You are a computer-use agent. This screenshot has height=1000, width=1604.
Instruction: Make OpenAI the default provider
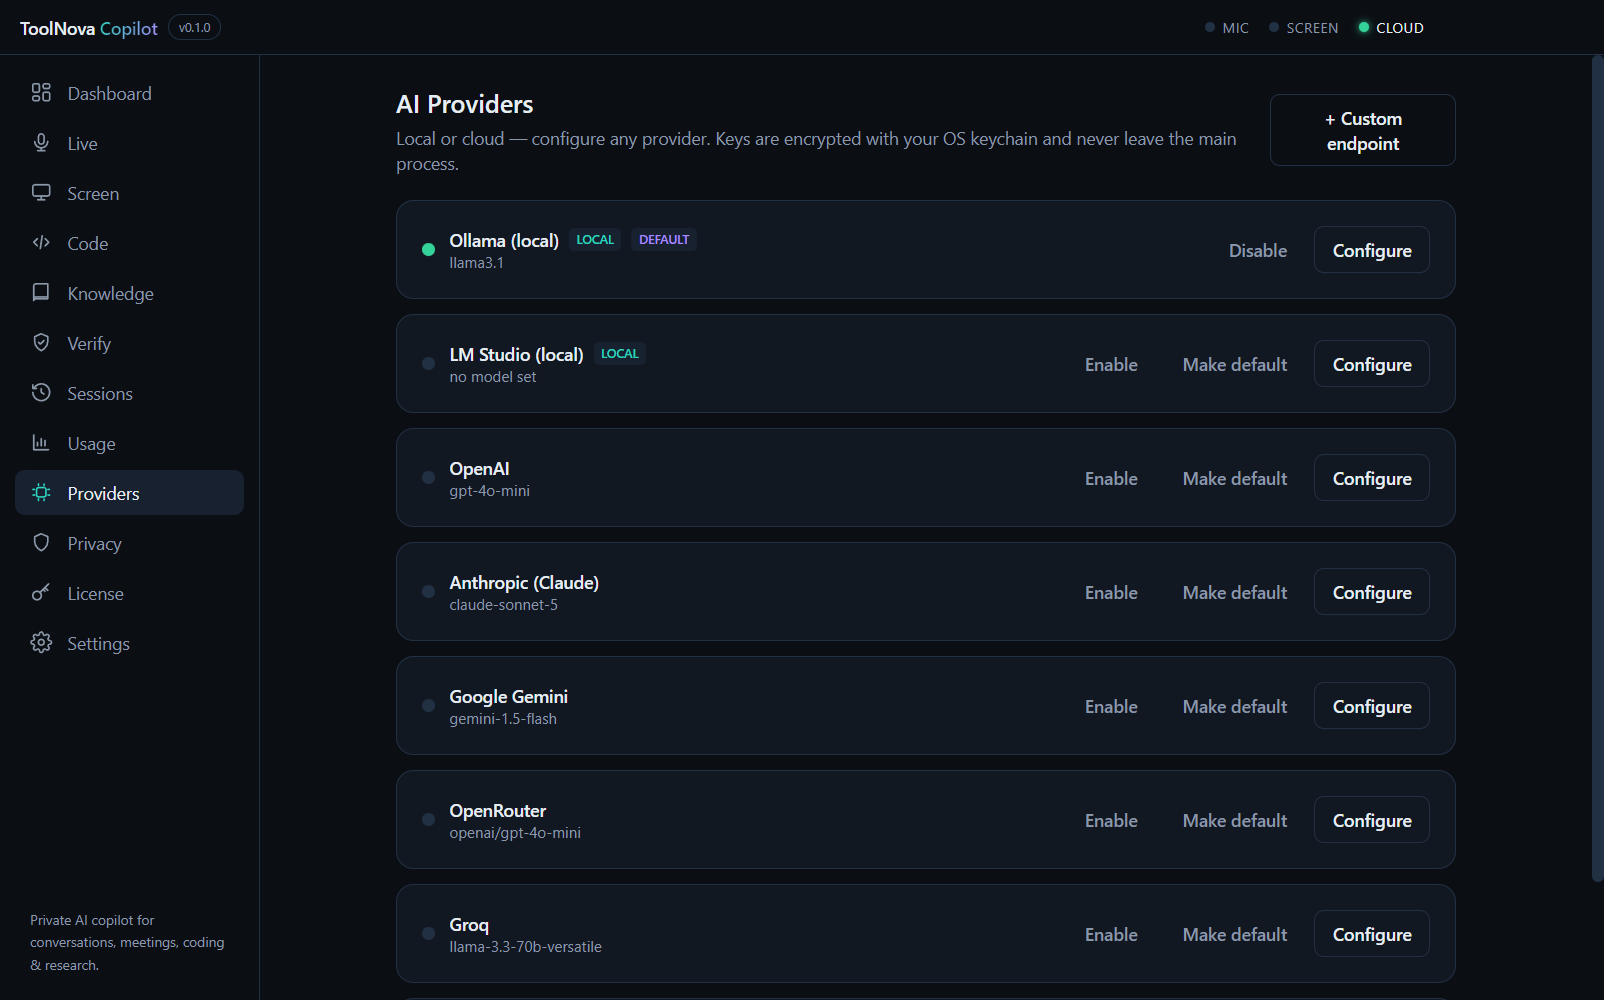click(x=1234, y=478)
